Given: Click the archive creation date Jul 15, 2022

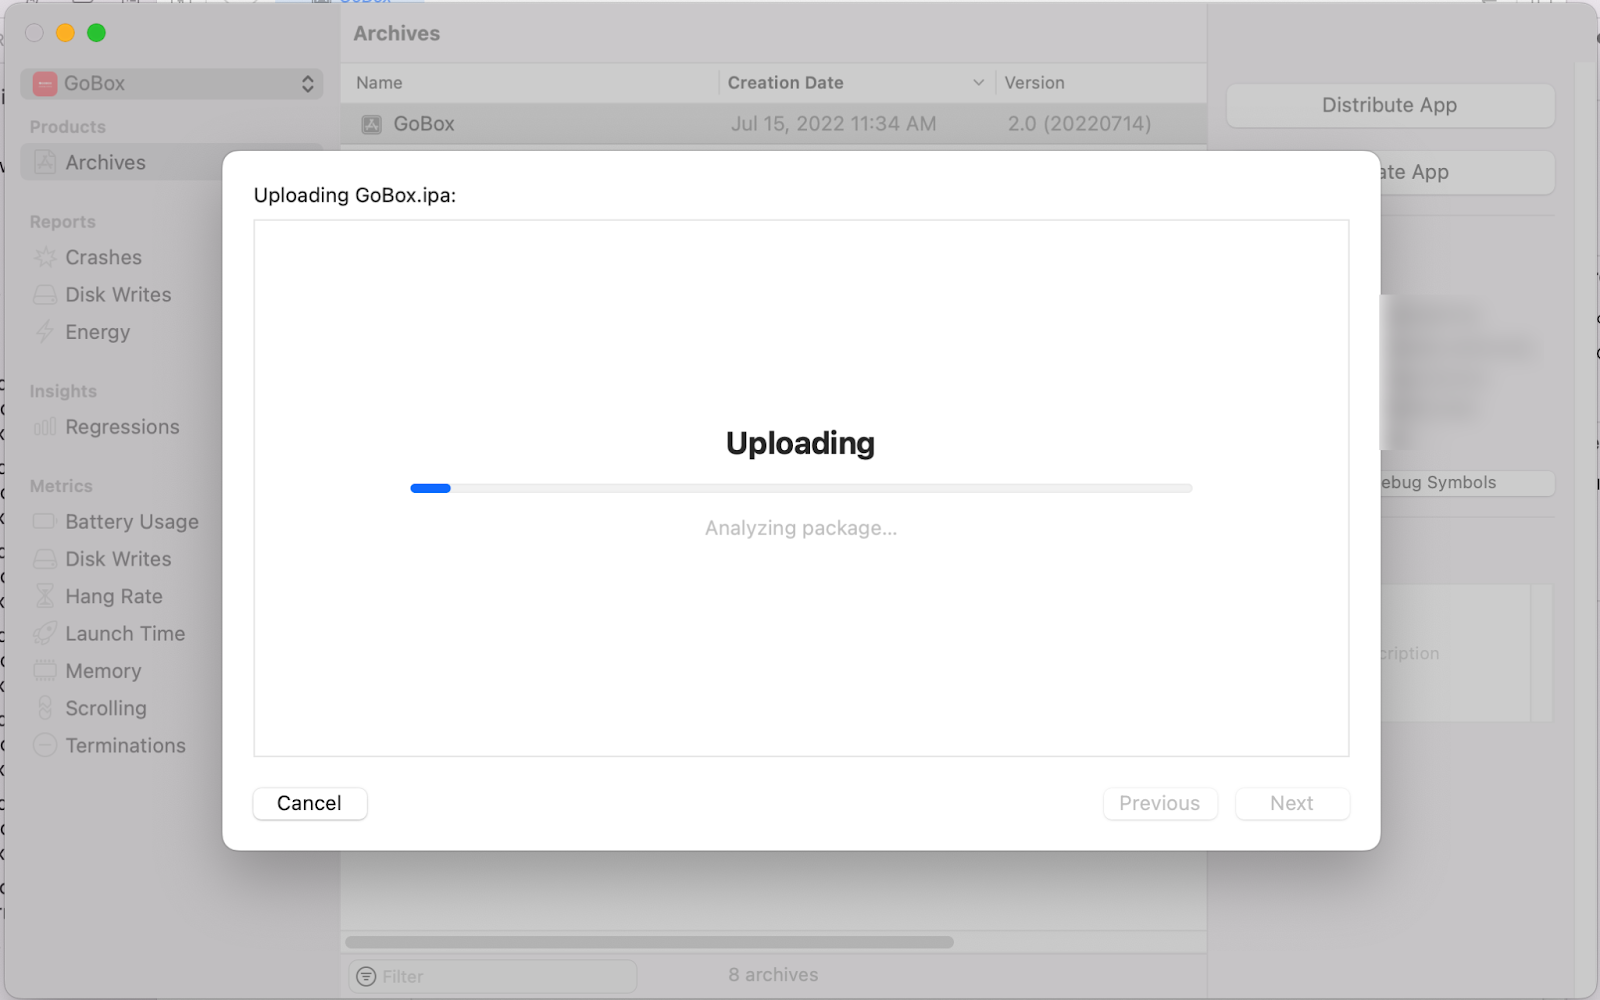Looking at the screenshot, I should click(833, 124).
